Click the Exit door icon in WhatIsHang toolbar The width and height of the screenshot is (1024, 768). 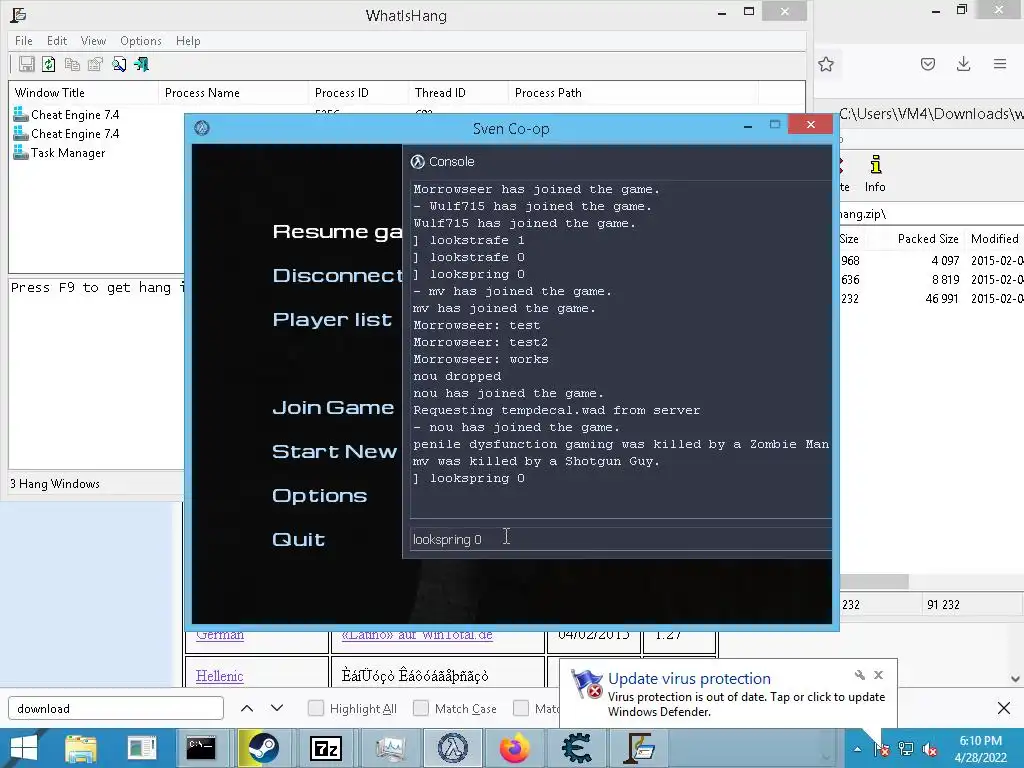pos(142,64)
